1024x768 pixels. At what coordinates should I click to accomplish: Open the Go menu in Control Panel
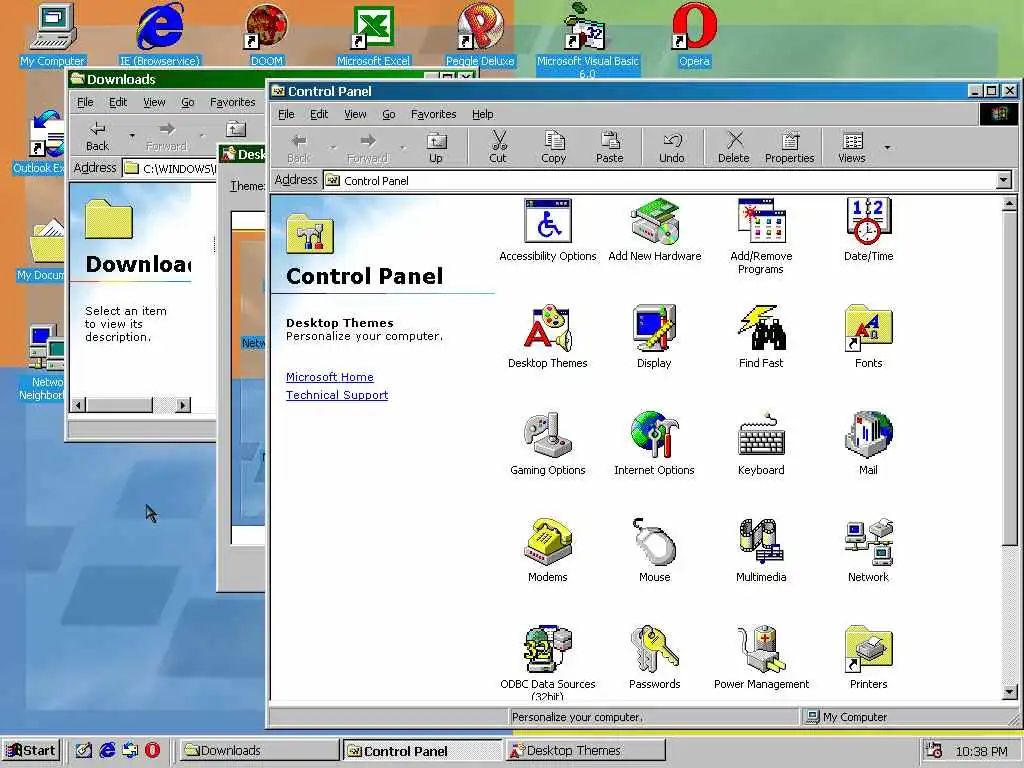[389, 114]
